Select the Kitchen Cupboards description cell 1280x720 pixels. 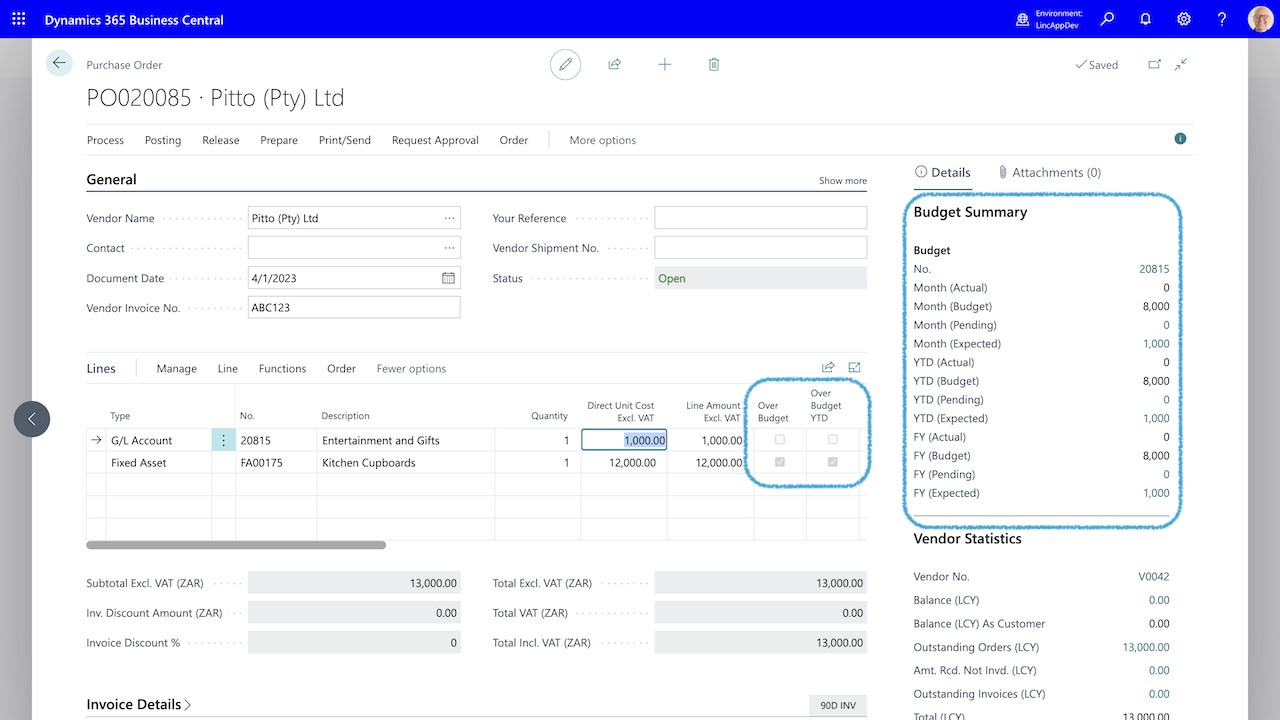[x=405, y=463]
